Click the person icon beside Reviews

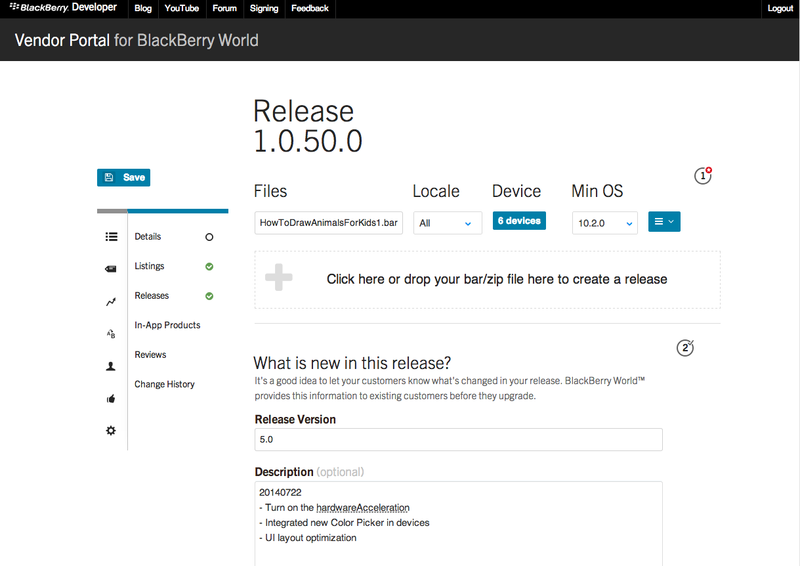(x=111, y=366)
